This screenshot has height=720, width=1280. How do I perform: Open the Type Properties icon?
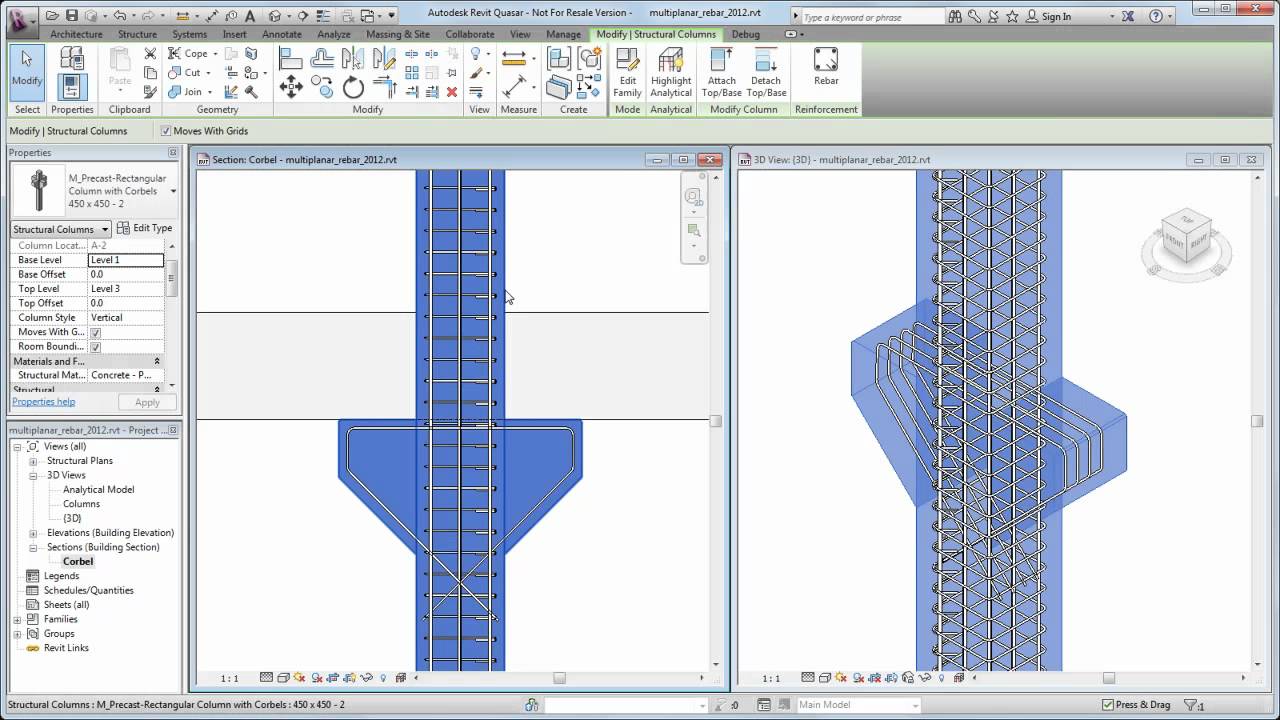tap(71, 60)
